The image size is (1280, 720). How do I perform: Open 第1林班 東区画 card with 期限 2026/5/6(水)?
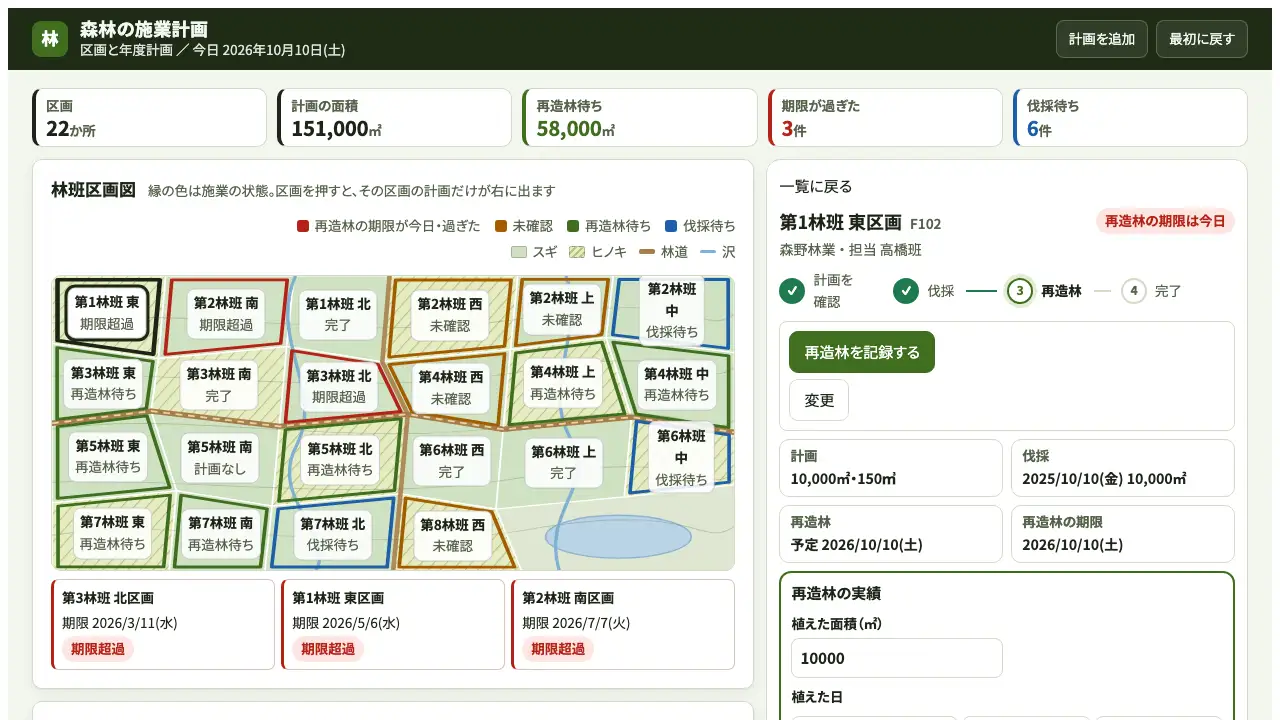point(393,625)
